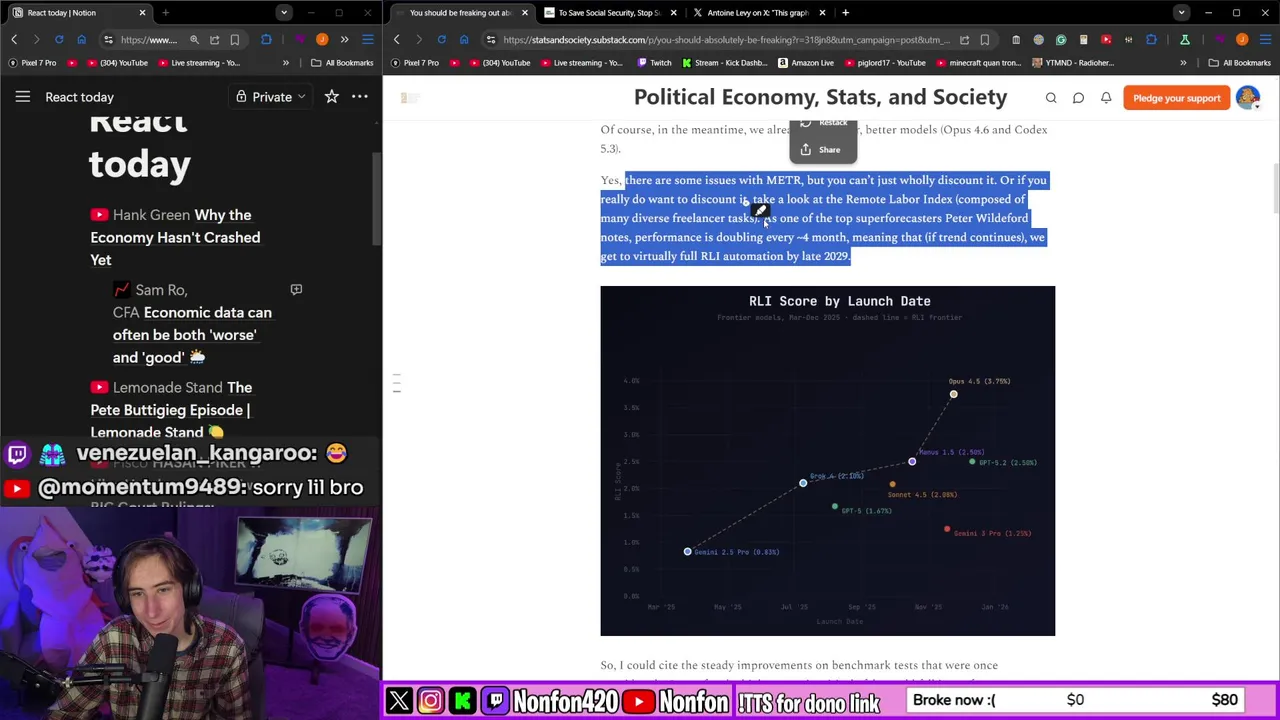Open Twitch bookmark
Screen dimensions: 1280x720
click(x=654, y=63)
